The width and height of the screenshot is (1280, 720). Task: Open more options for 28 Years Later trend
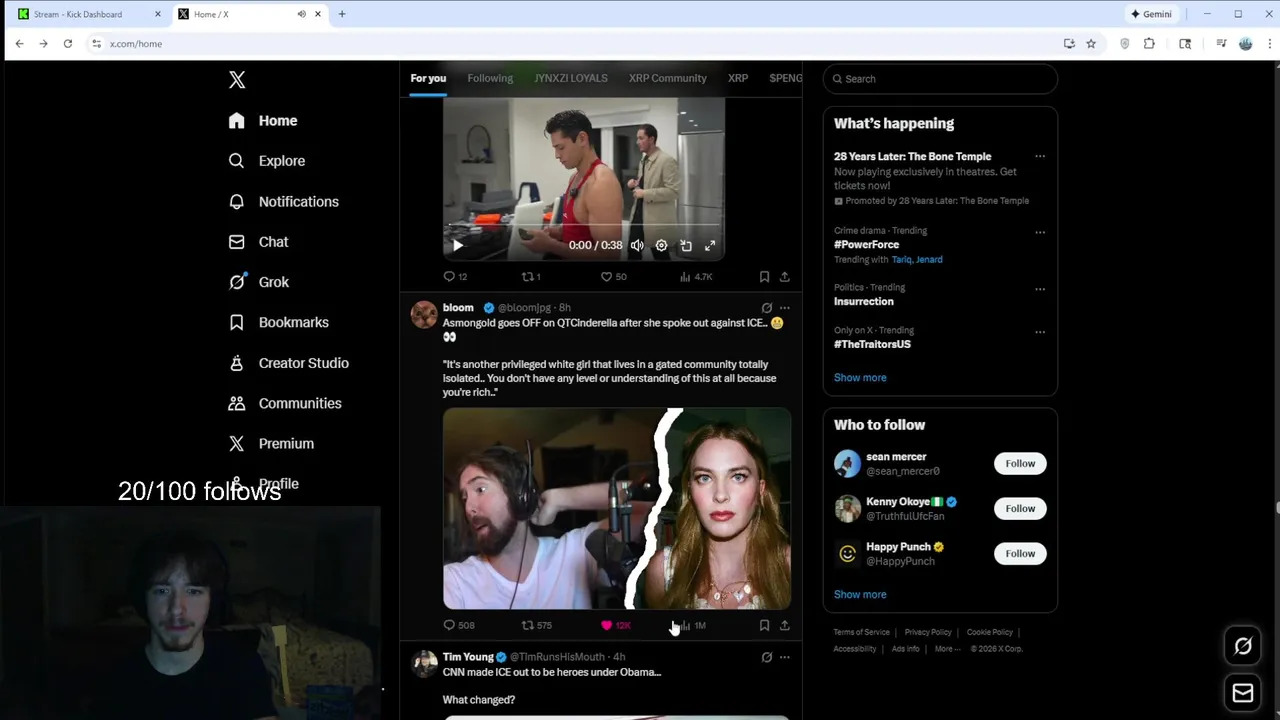point(1040,157)
